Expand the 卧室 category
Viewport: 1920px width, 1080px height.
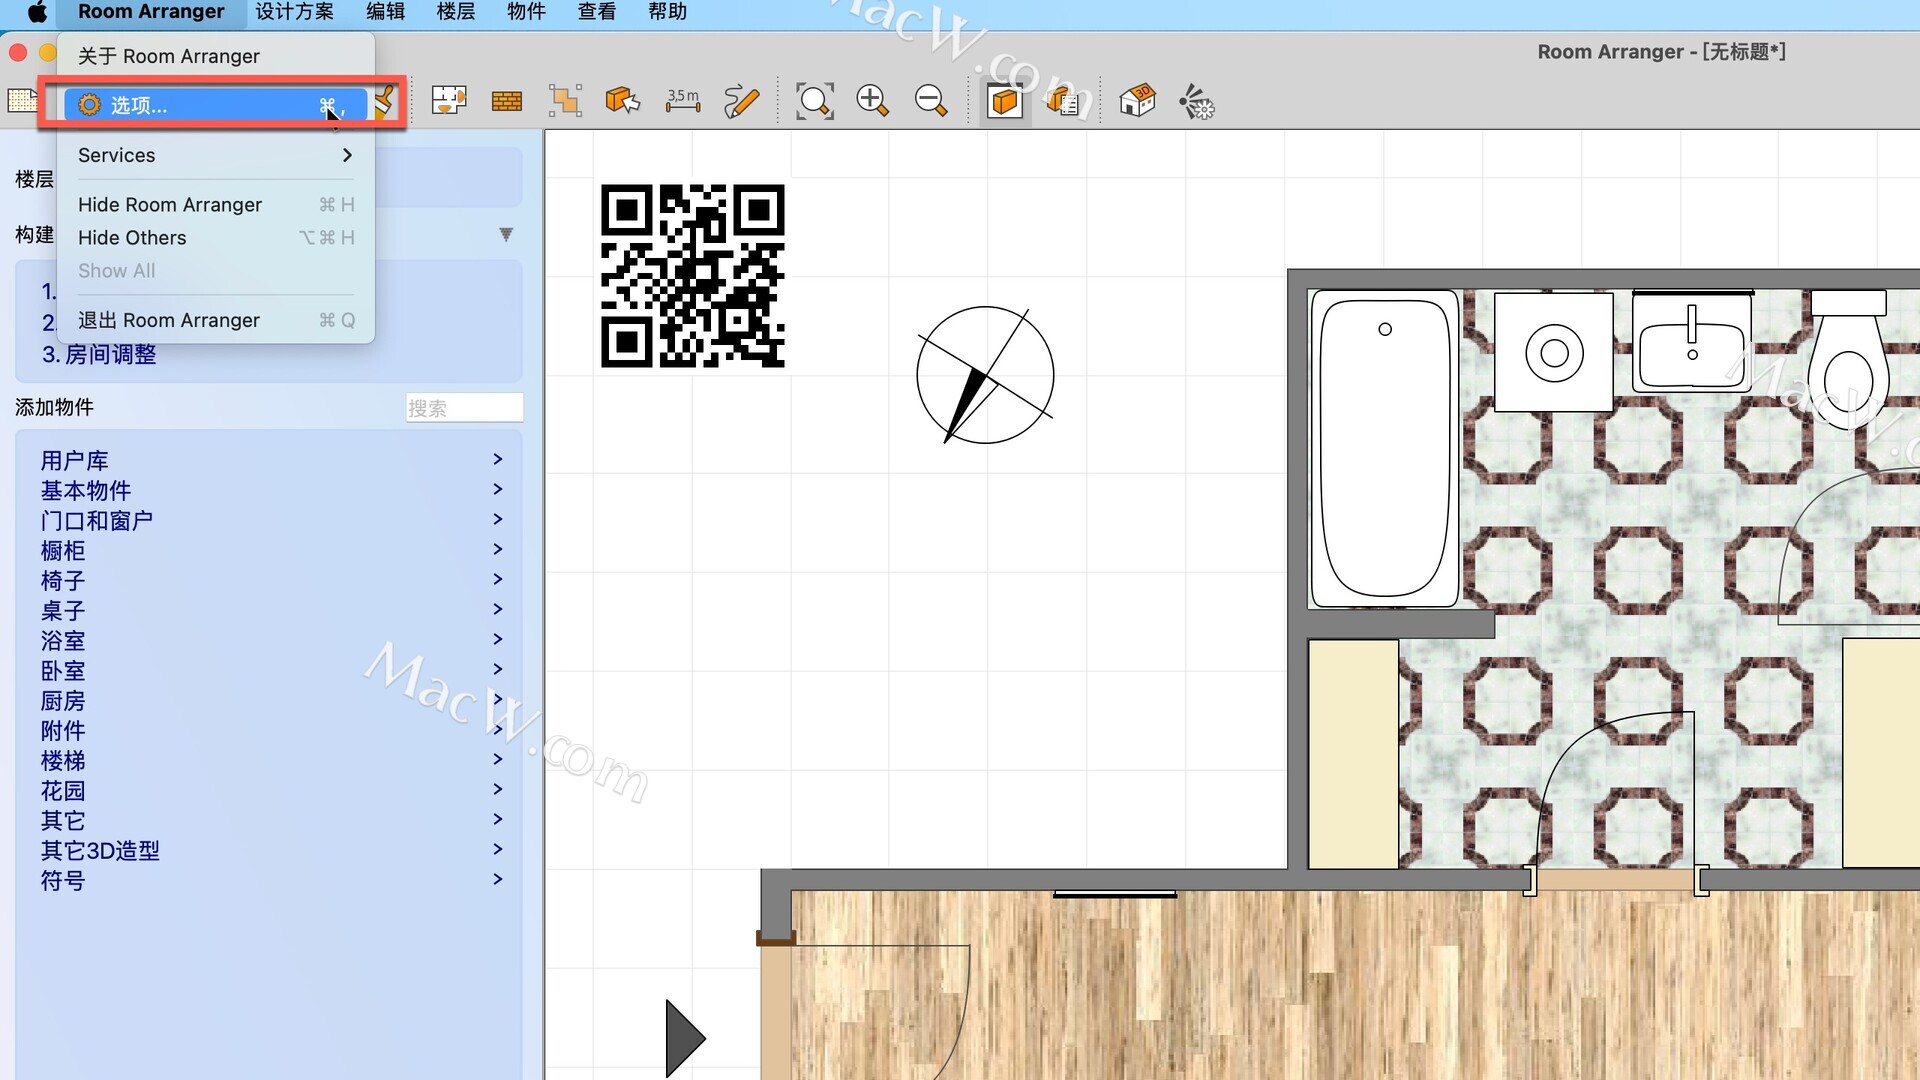[270, 670]
